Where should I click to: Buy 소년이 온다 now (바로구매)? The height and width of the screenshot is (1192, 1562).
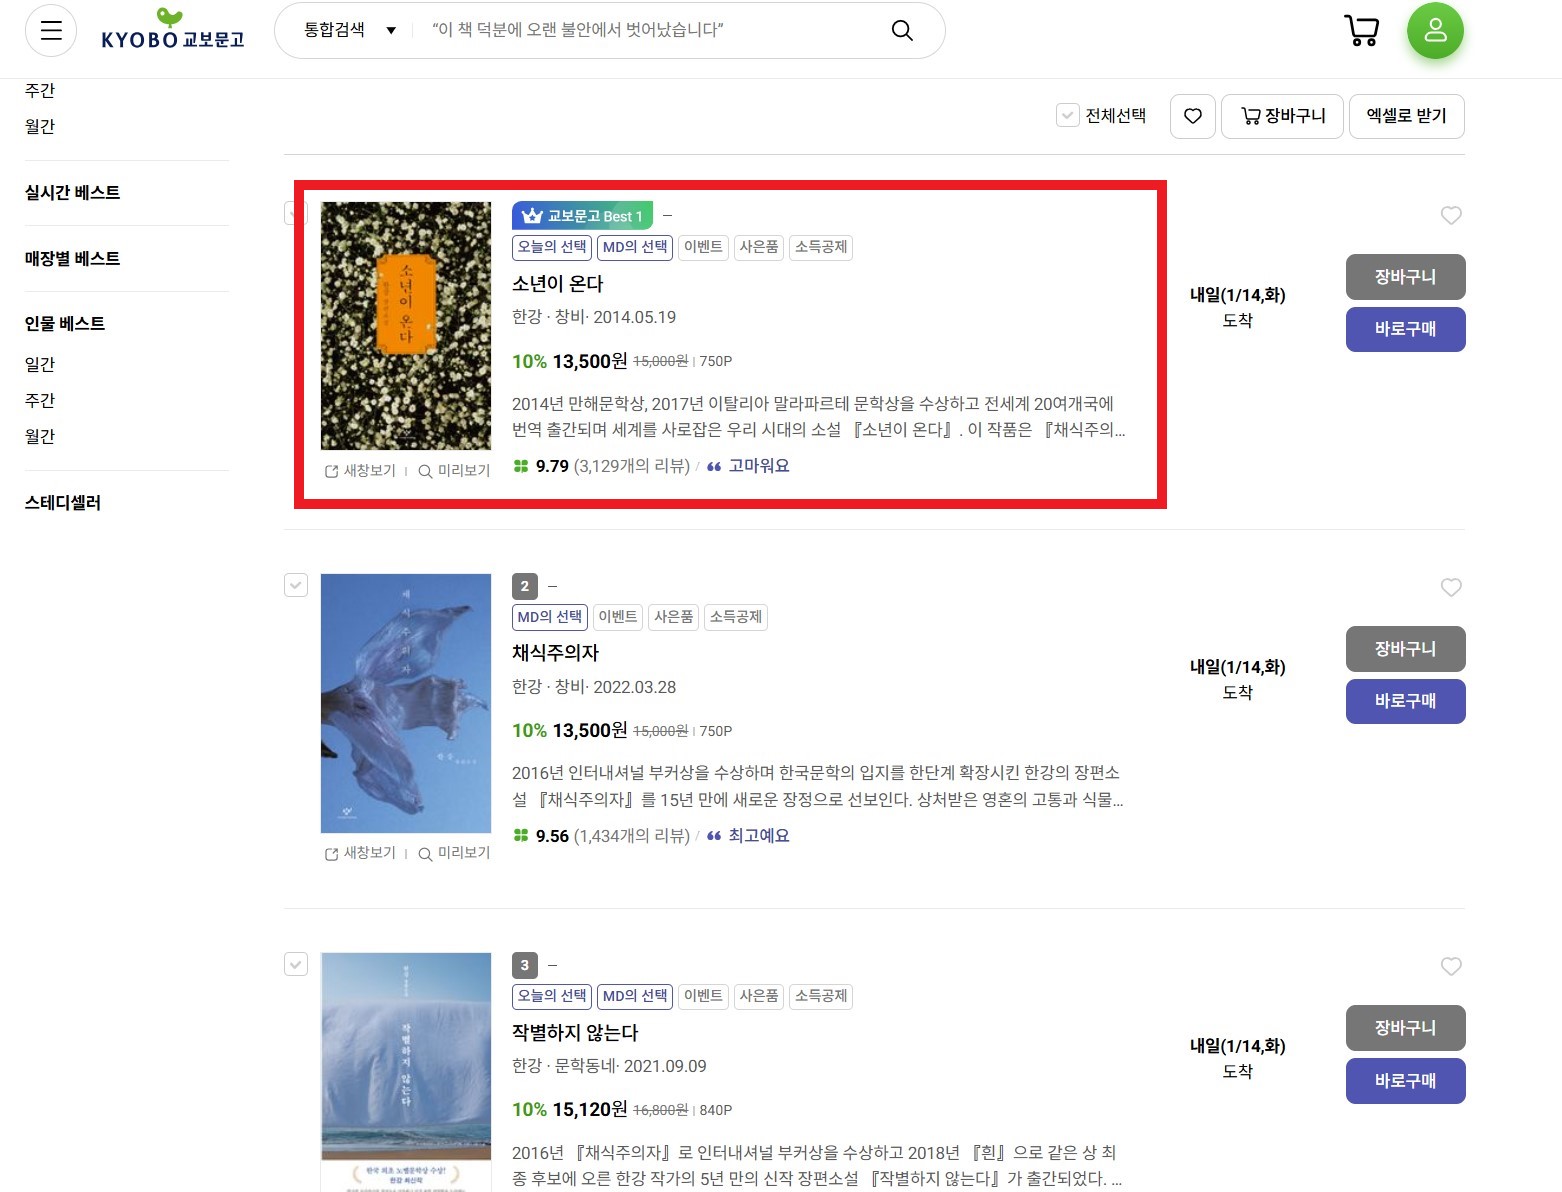1405,329
